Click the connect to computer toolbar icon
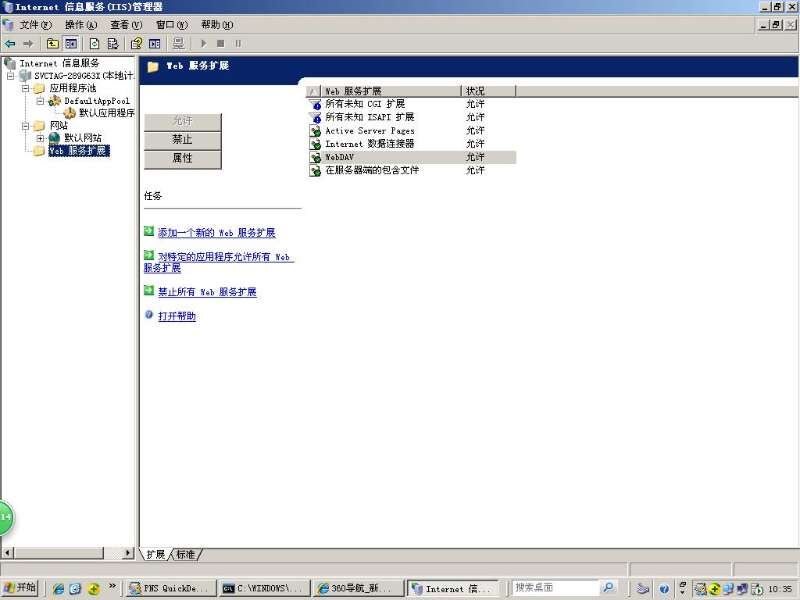The width and height of the screenshot is (800, 600). (x=178, y=43)
